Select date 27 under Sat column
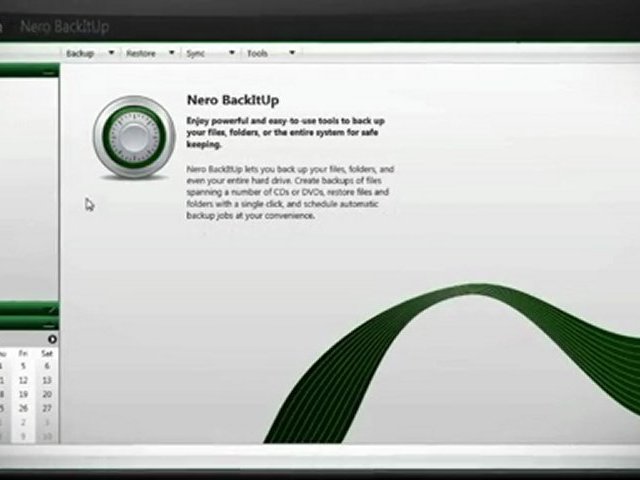Screen dimensions: 640x480 tap(47, 409)
